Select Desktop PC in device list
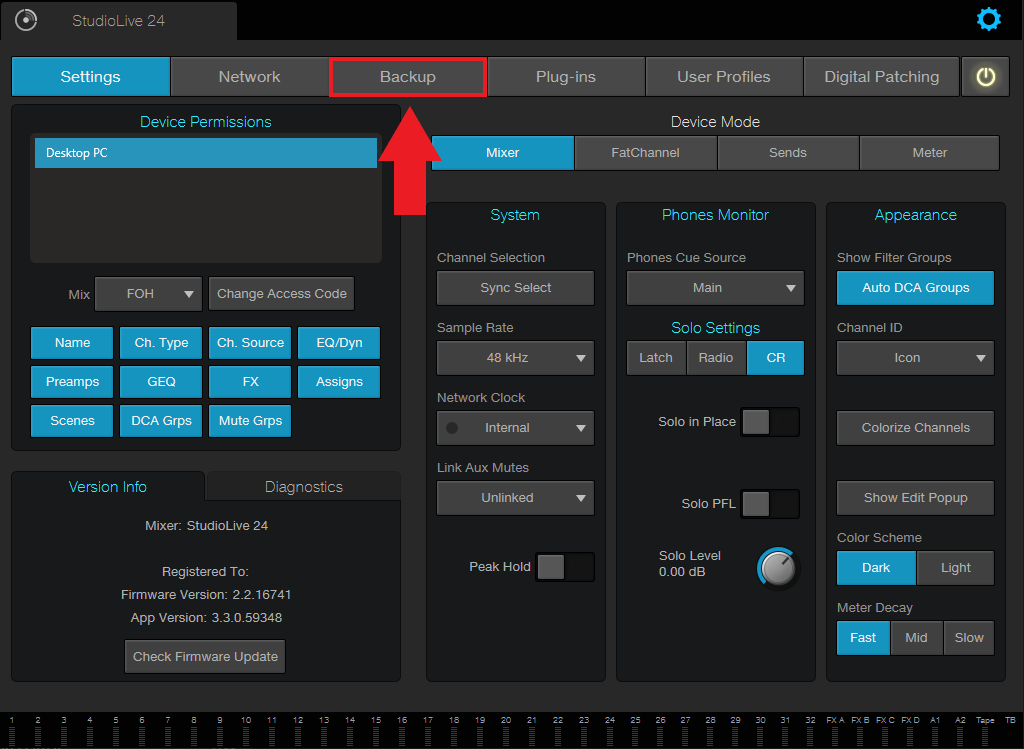 pyautogui.click(x=206, y=153)
